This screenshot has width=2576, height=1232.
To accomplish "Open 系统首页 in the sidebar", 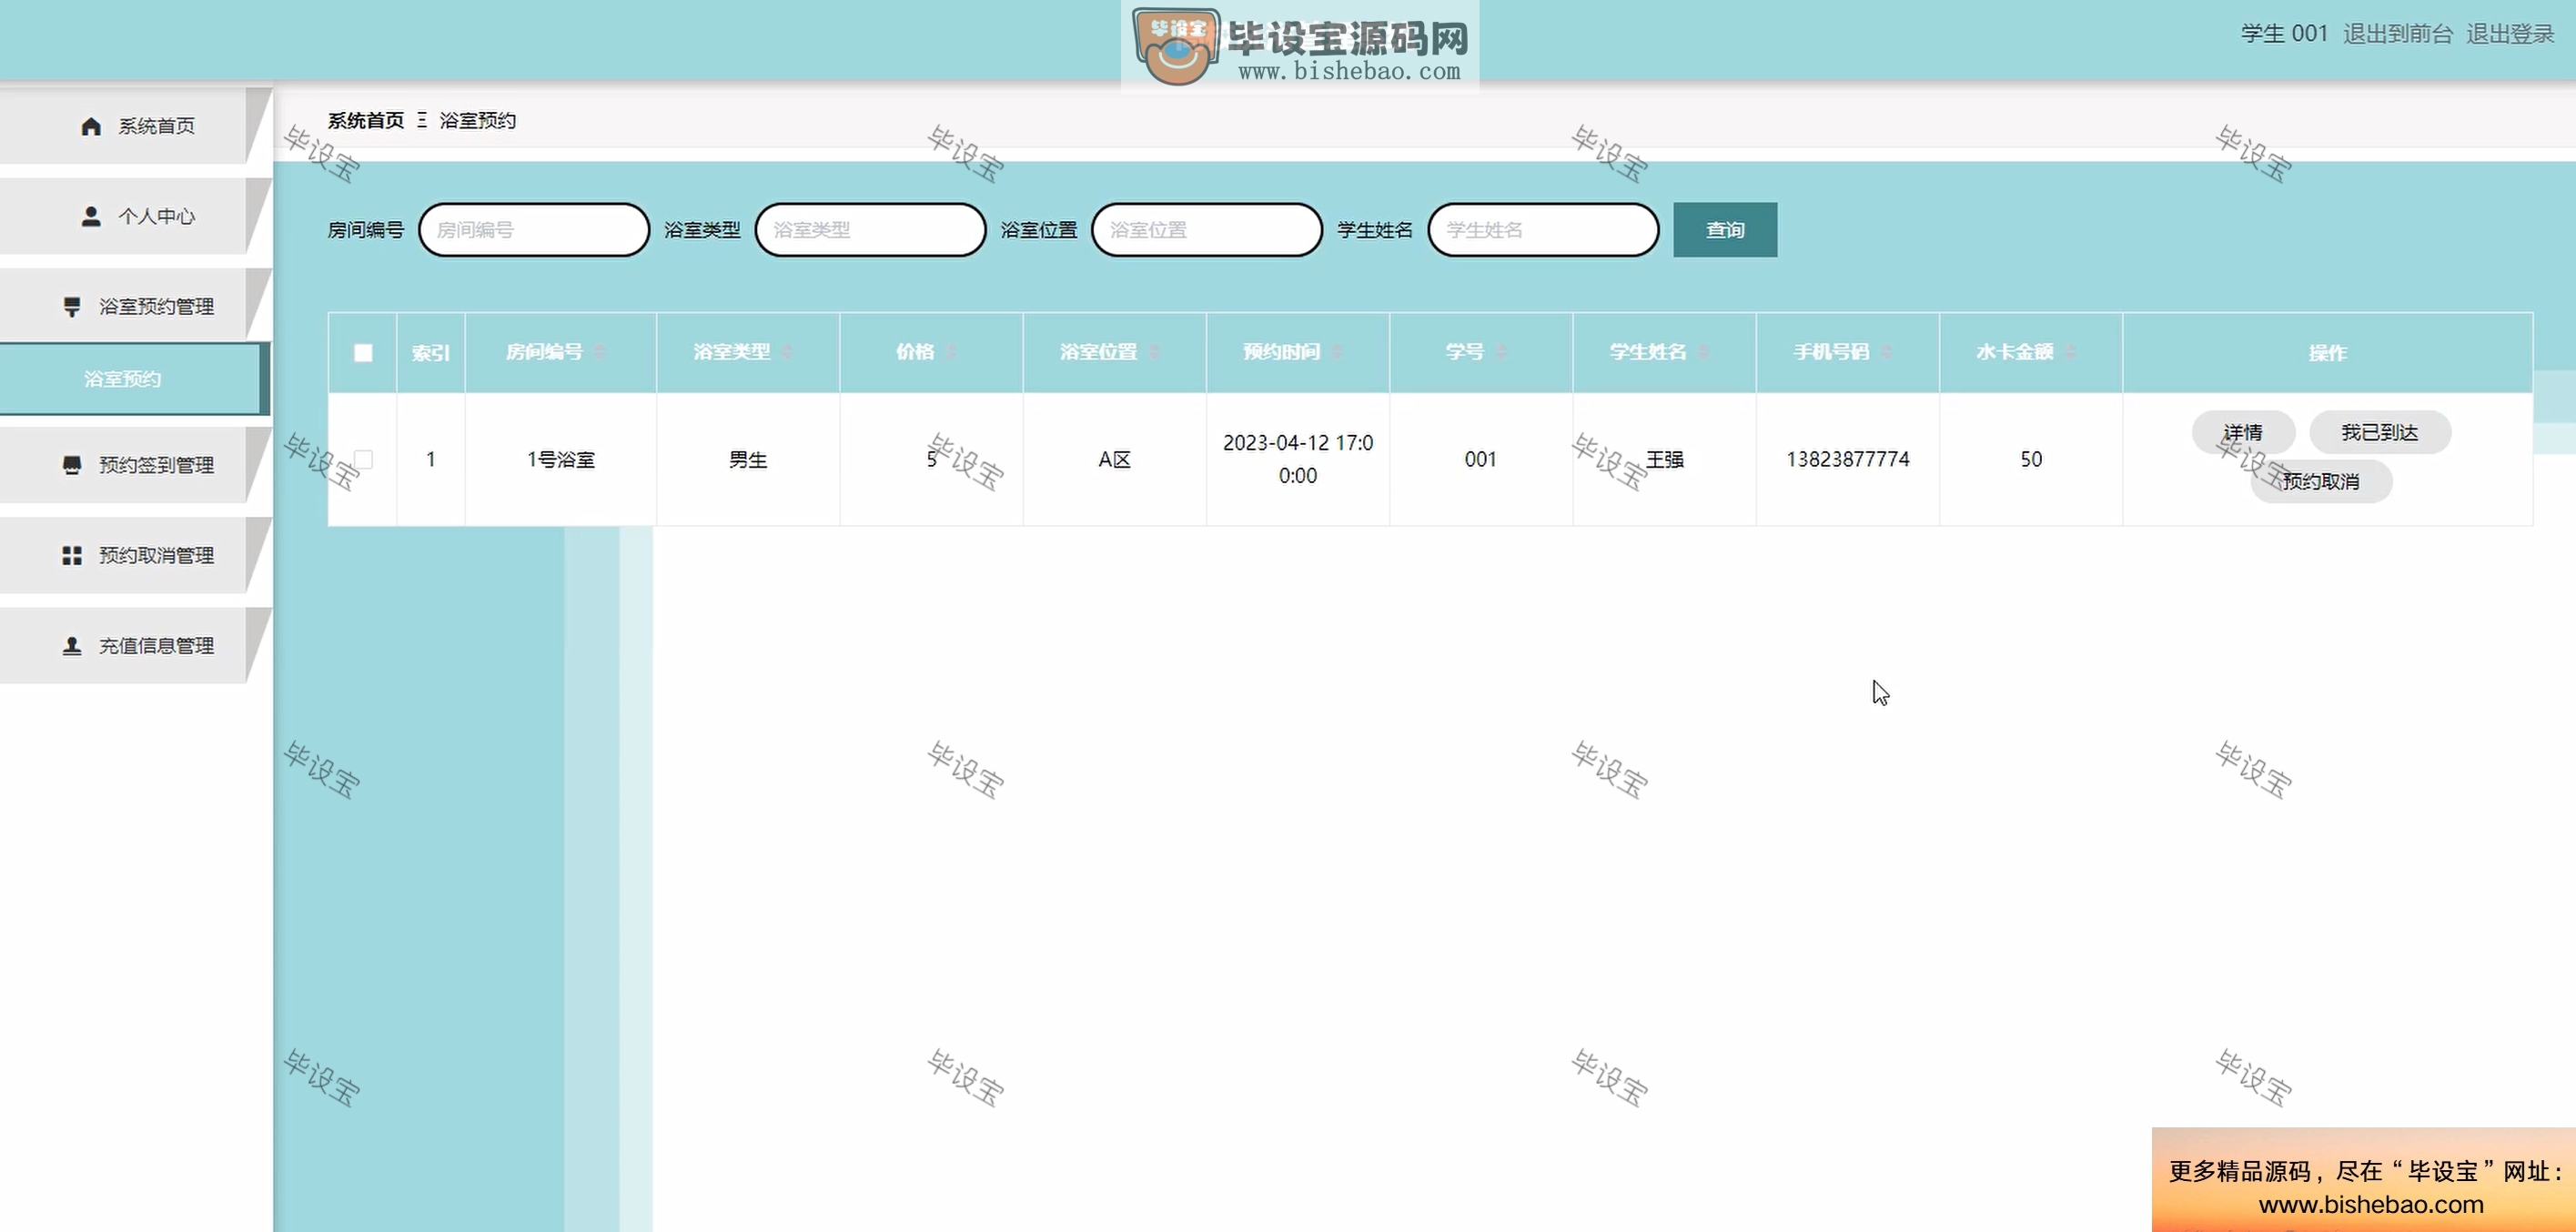I will 136,126.
